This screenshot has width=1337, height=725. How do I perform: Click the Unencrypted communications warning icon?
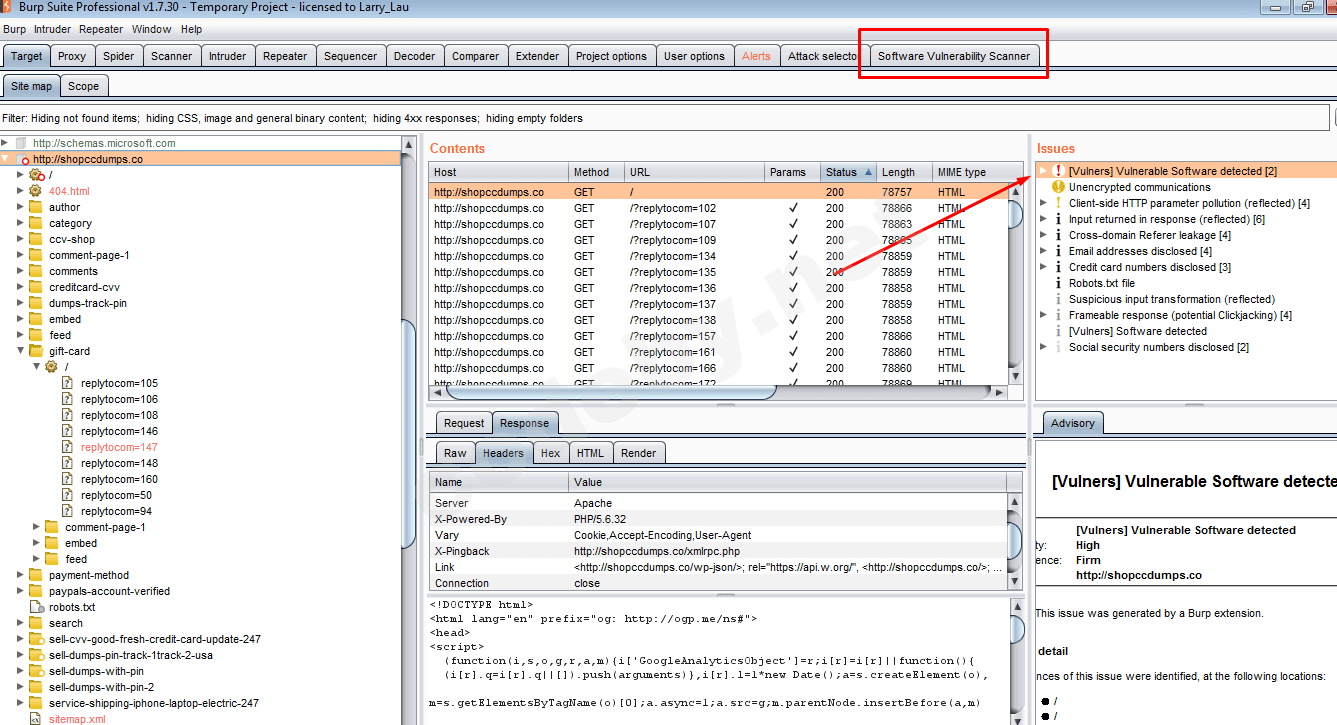tap(1058, 187)
